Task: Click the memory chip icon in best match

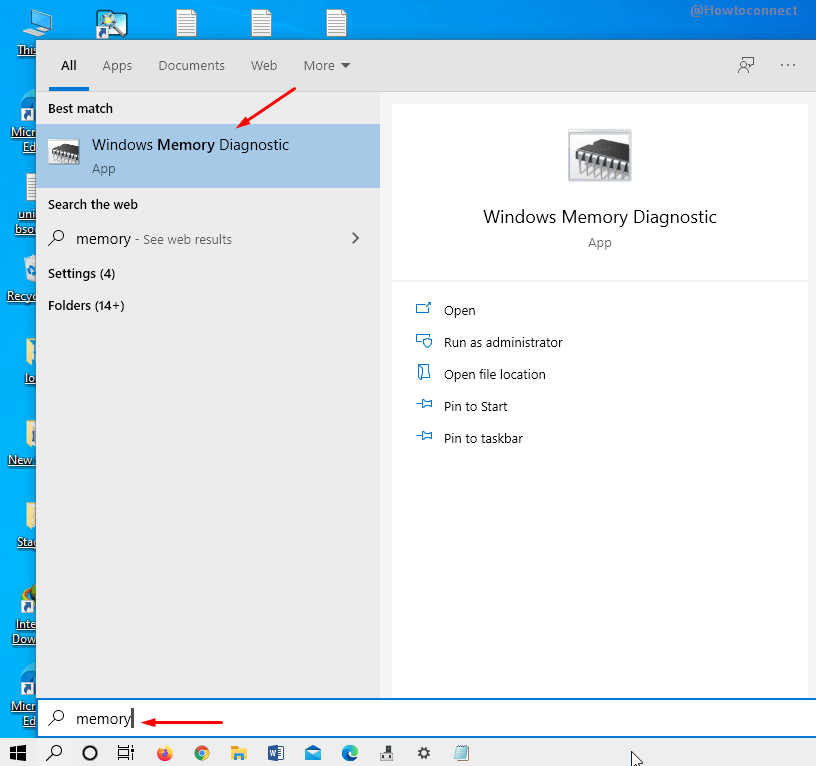Action: 63,151
